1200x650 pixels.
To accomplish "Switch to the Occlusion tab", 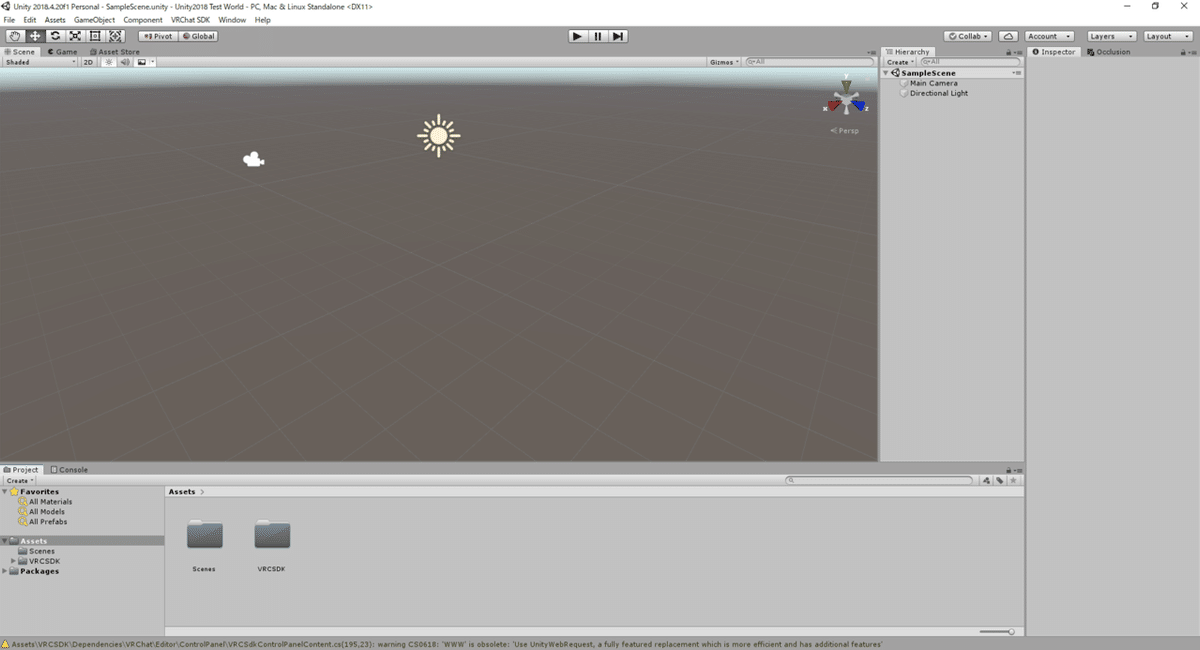I will [1109, 52].
